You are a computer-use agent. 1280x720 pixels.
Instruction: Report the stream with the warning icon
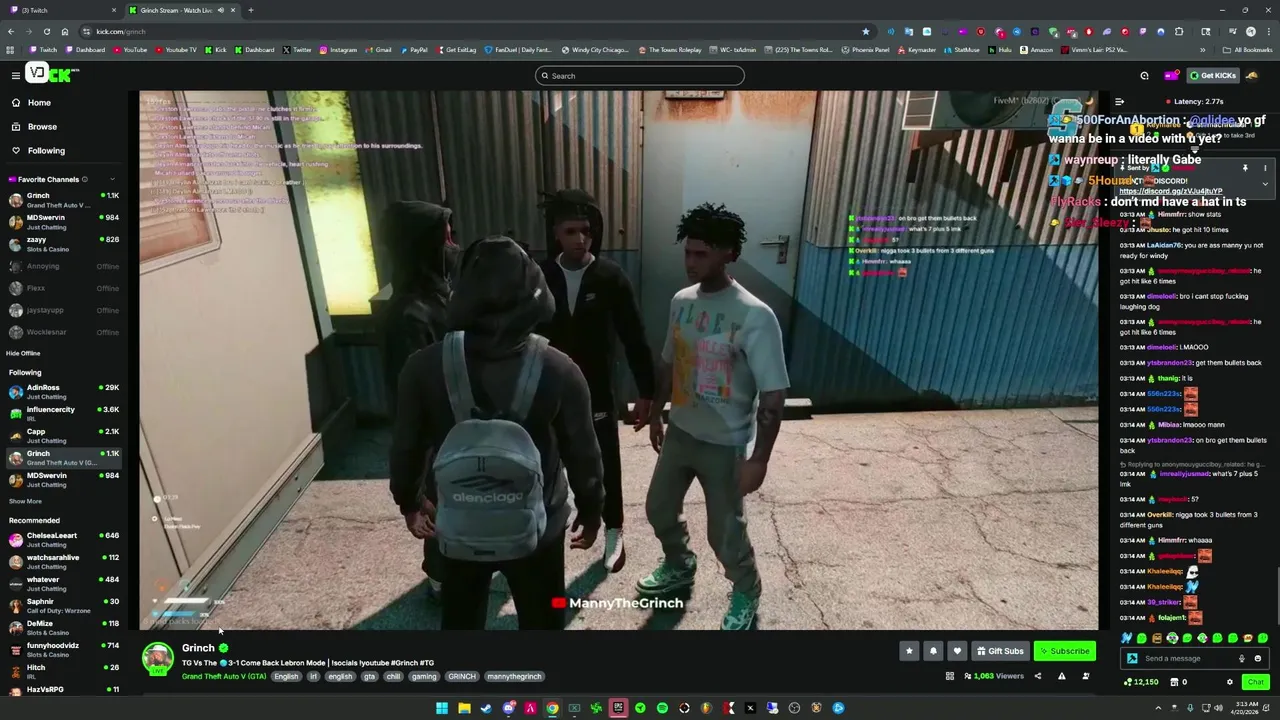(1061, 676)
